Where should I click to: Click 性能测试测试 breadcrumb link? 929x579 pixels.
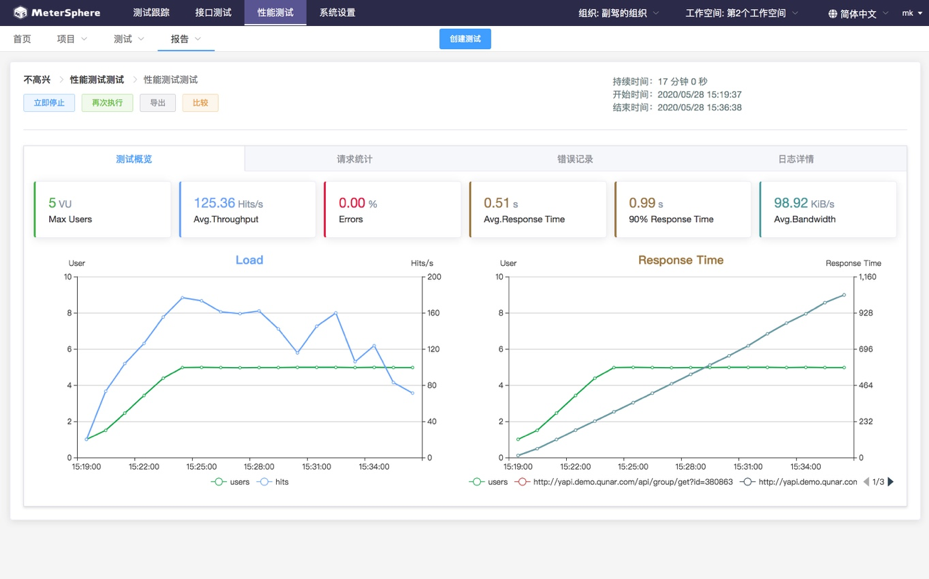click(x=97, y=79)
